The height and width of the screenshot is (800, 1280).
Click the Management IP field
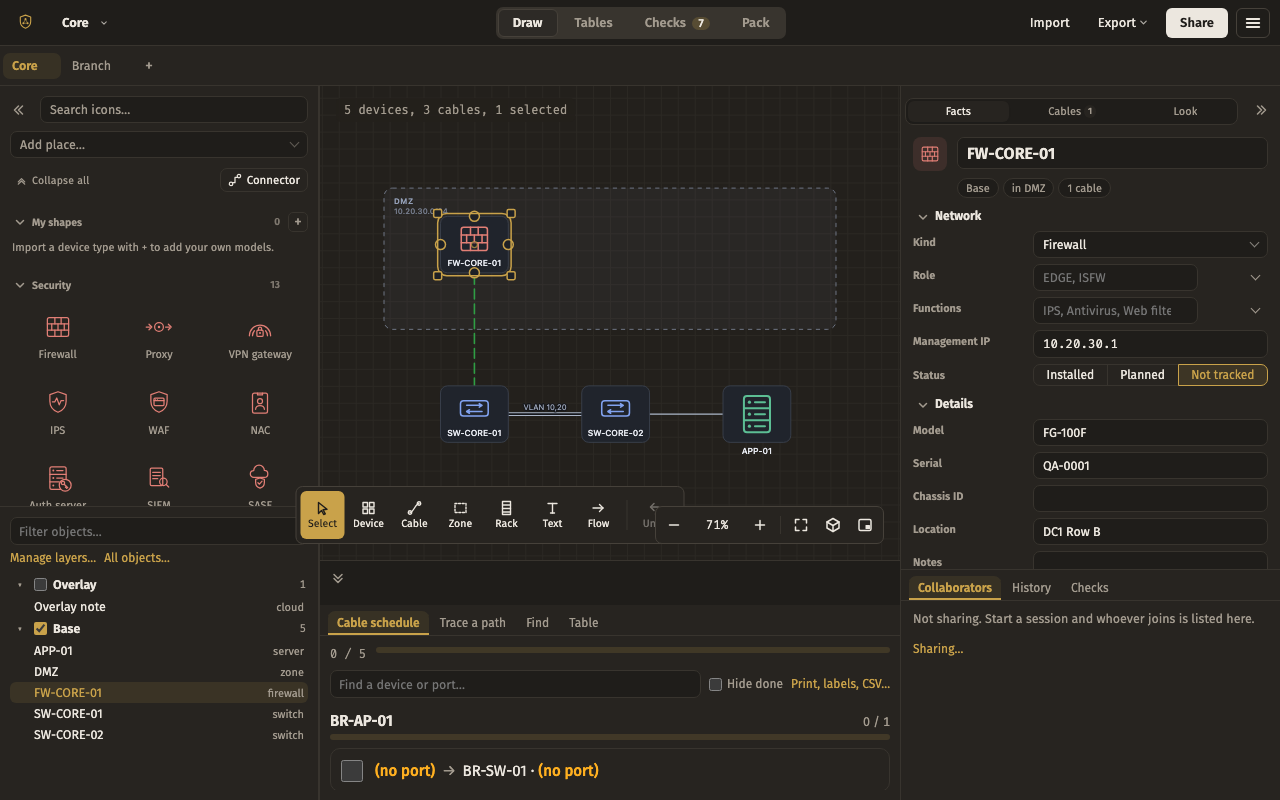point(1150,343)
